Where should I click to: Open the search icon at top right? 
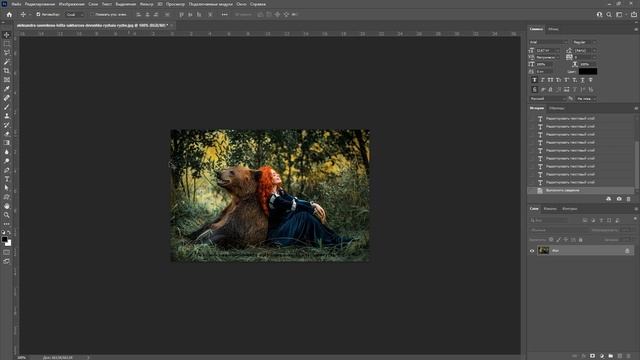click(609, 14)
